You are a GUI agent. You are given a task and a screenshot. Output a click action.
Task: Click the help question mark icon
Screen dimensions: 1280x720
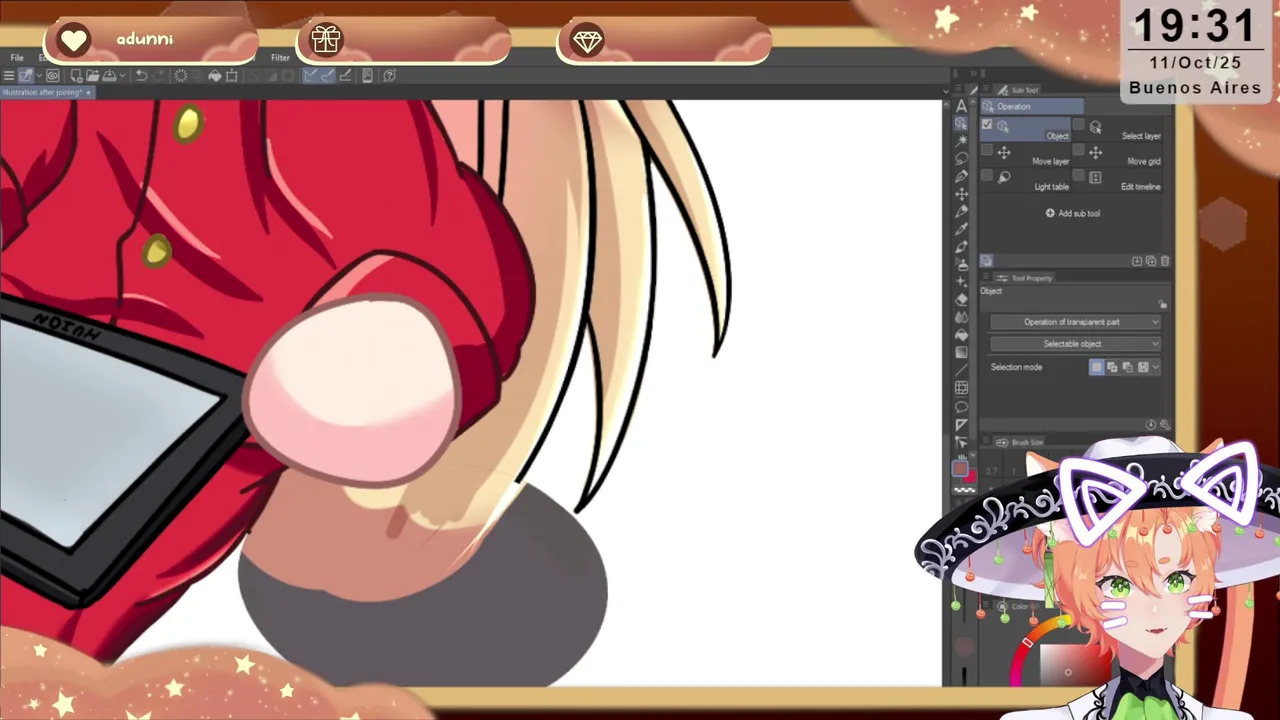pyautogui.click(x=389, y=76)
